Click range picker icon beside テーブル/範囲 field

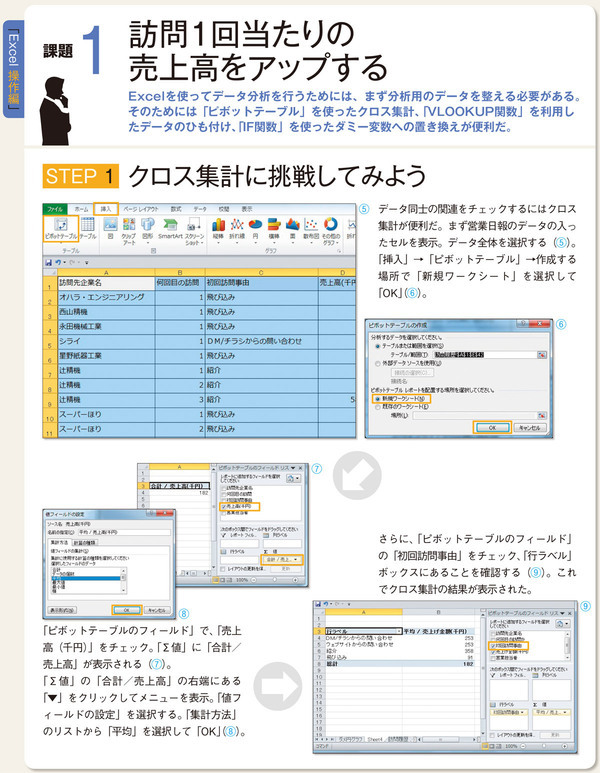pos(542,354)
